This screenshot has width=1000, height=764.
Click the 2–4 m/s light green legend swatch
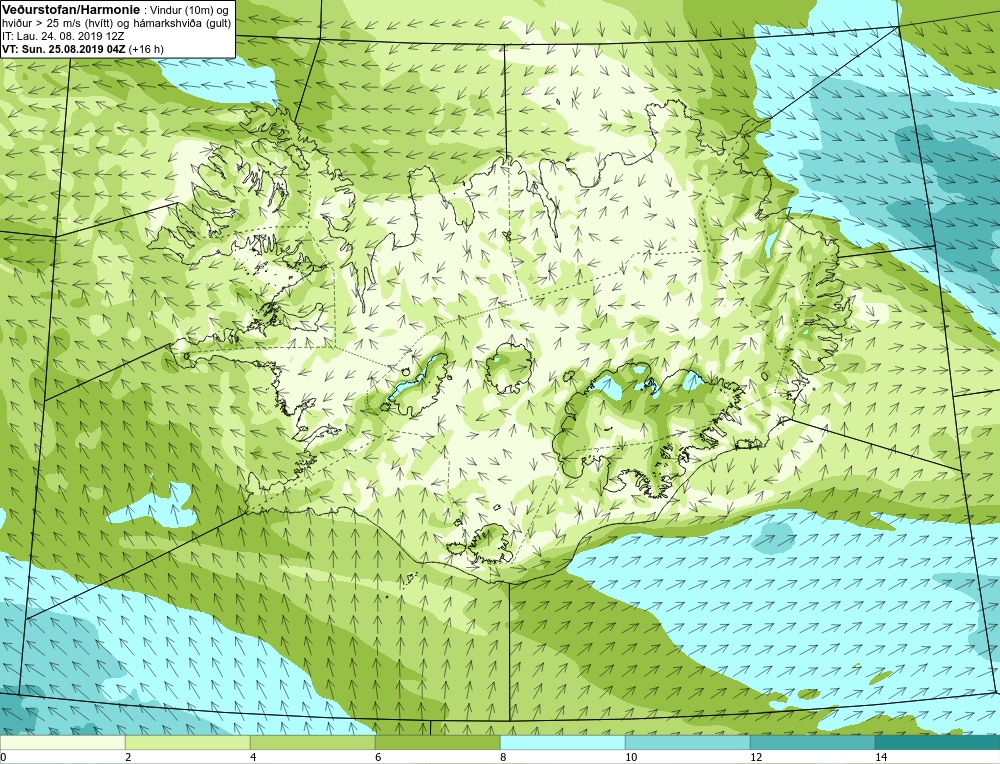coord(188,743)
